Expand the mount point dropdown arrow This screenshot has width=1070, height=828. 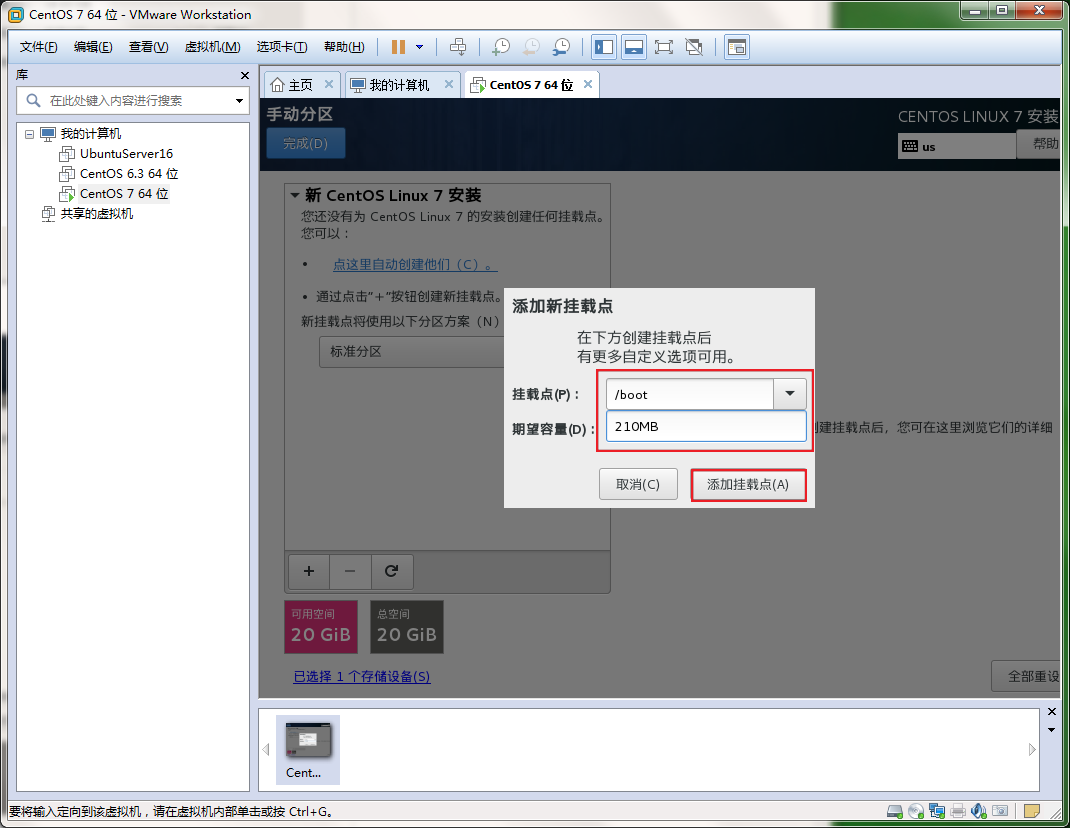pos(790,394)
